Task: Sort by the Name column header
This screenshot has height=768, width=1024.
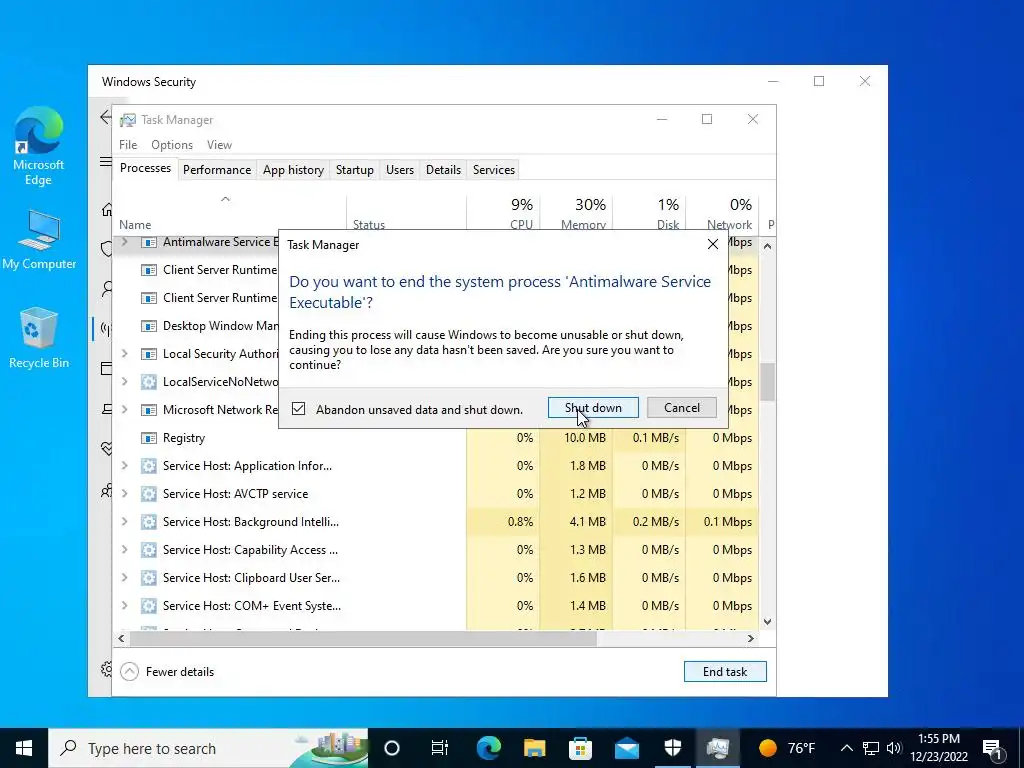Action: point(229,214)
